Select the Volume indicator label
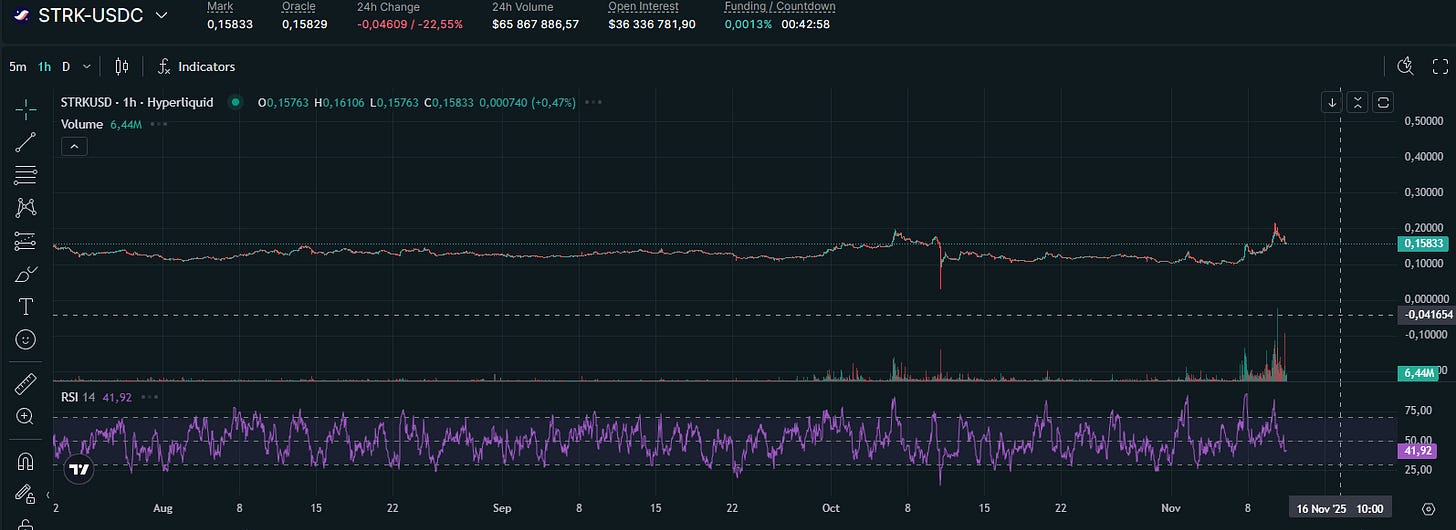1456x530 pixels. 82,124
